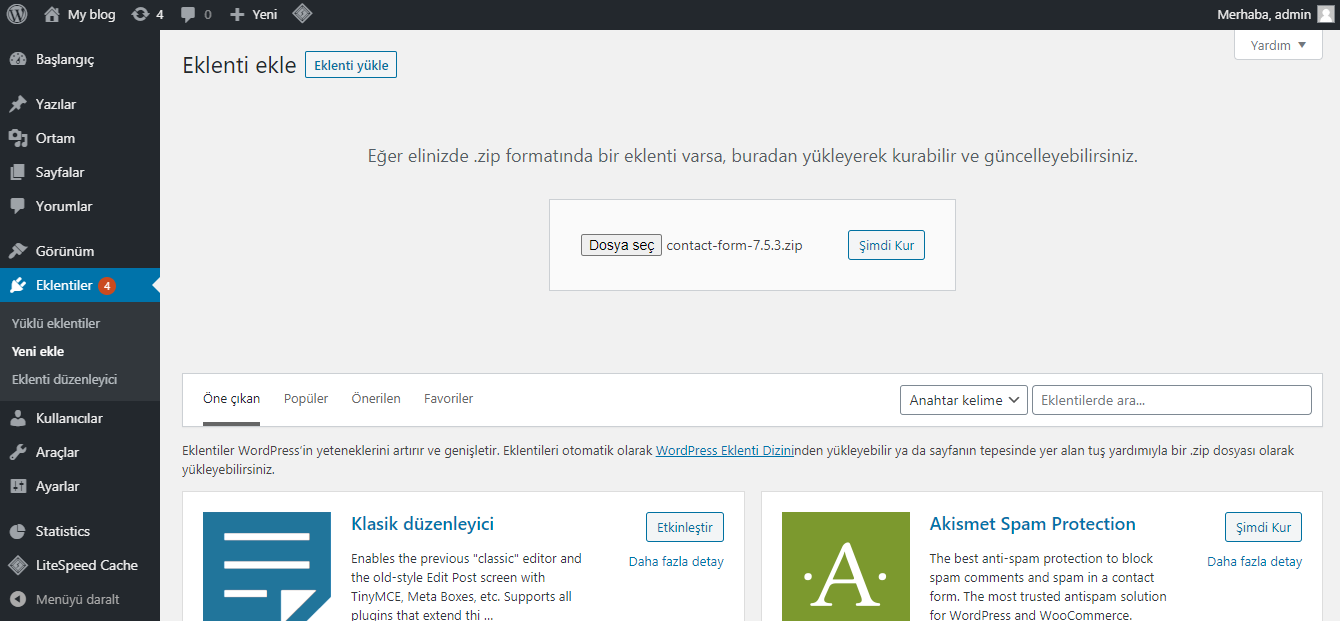Viewport: 1340px width, 621px height.
Task: Click the plus Yeni icon
Action: (x=237, y=15)
